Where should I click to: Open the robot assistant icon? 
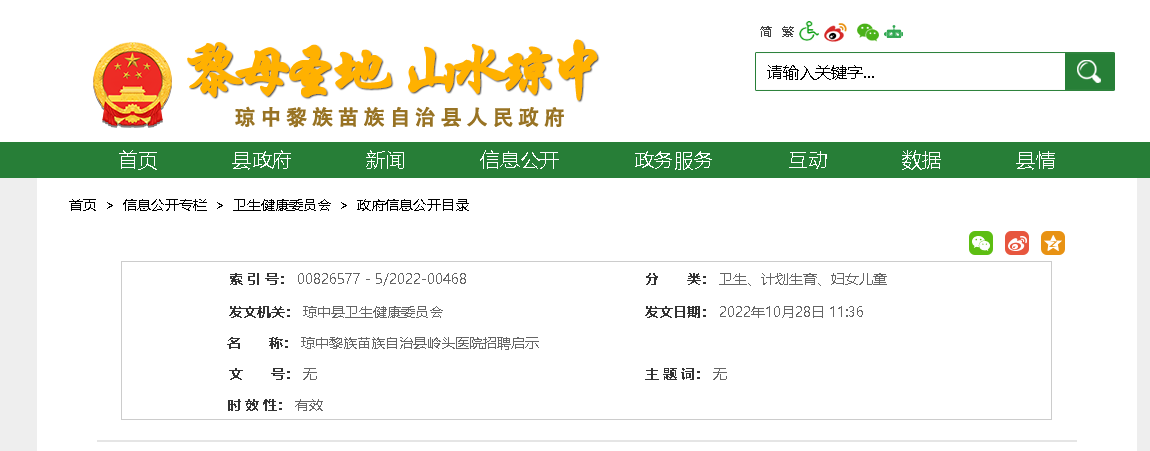coord(893,32)
